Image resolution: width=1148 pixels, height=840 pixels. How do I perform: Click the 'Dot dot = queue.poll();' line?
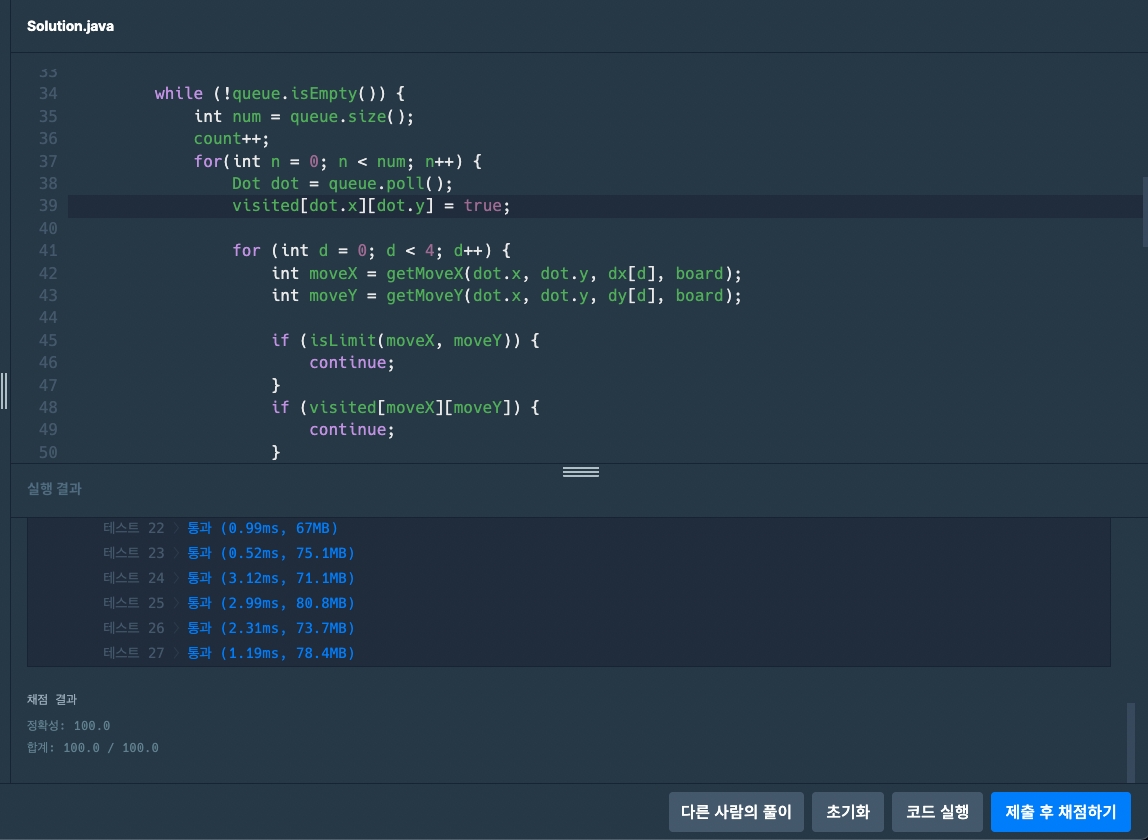pos(343,183)
